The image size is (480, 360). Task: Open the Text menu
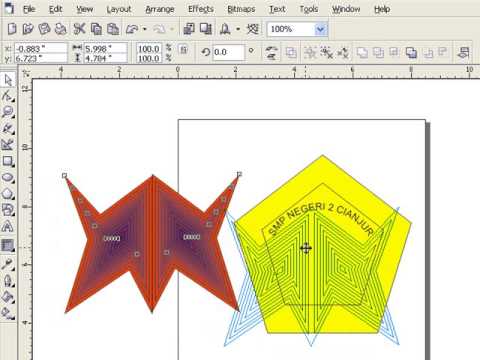tap(277, 9)
